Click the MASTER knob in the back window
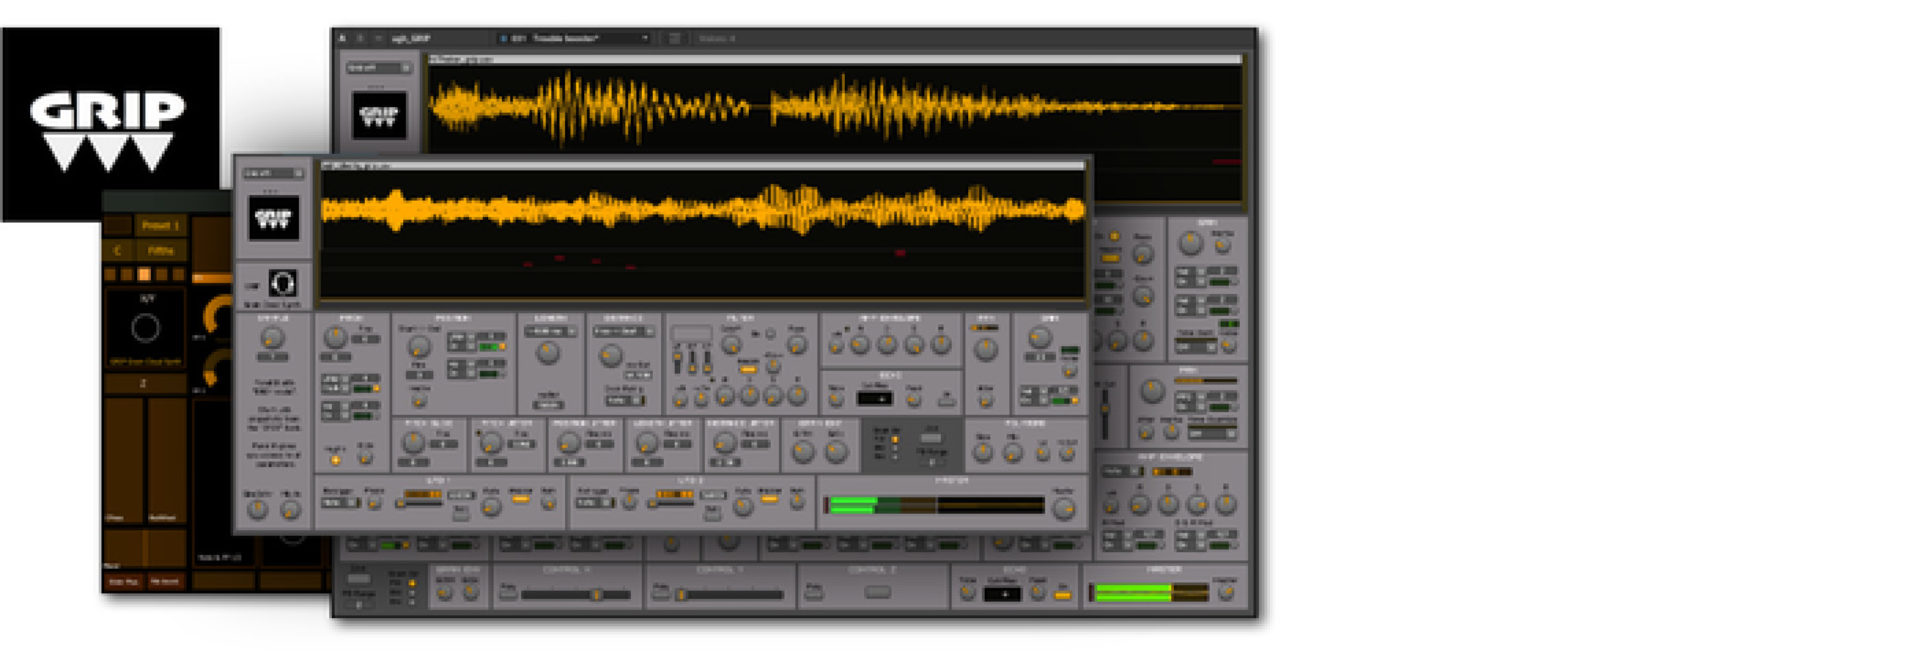The height and width of the screenshot is (658, 1920). (1225, 592)
